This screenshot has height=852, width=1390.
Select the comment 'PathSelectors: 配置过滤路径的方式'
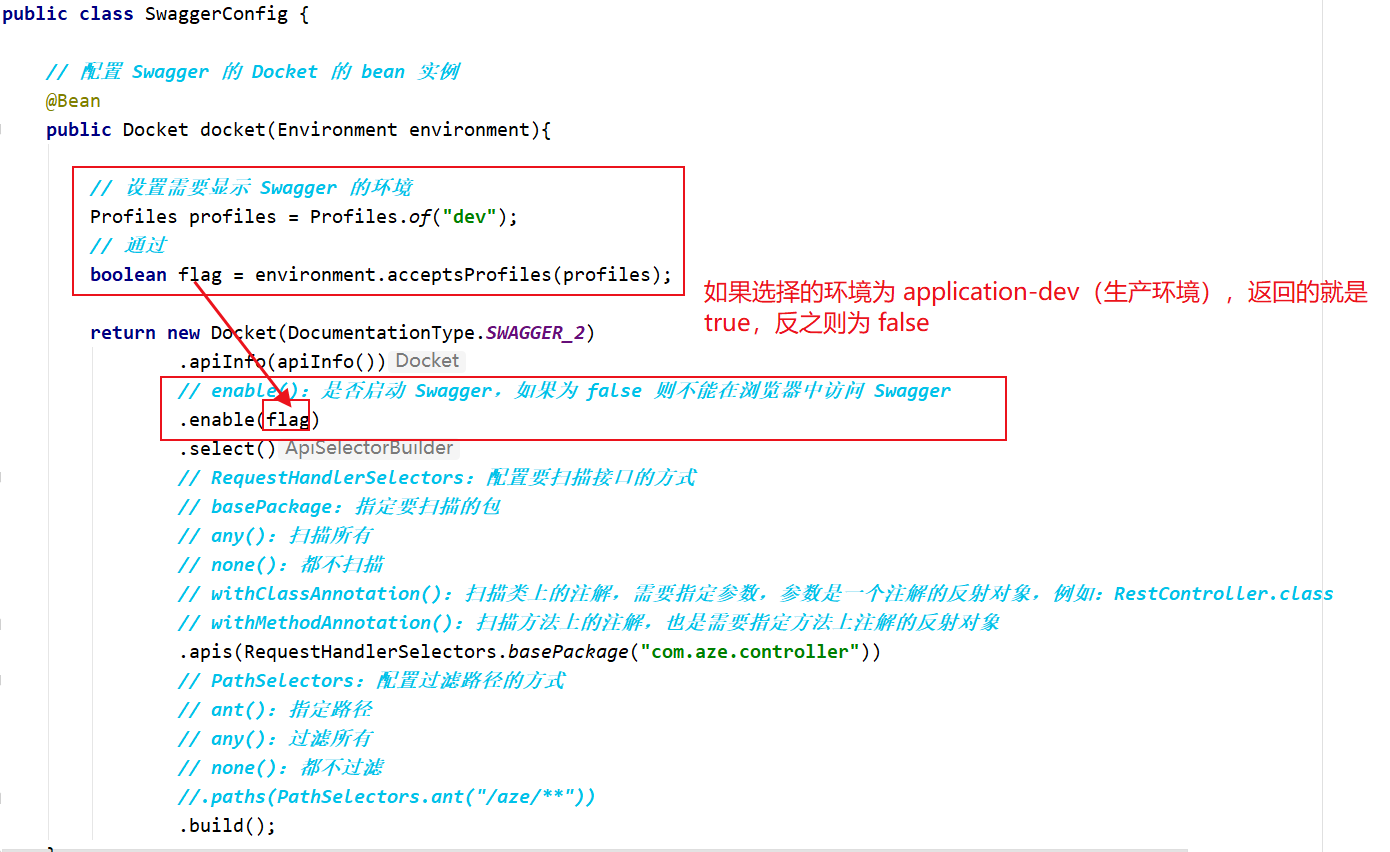click(x=372, y=681)
